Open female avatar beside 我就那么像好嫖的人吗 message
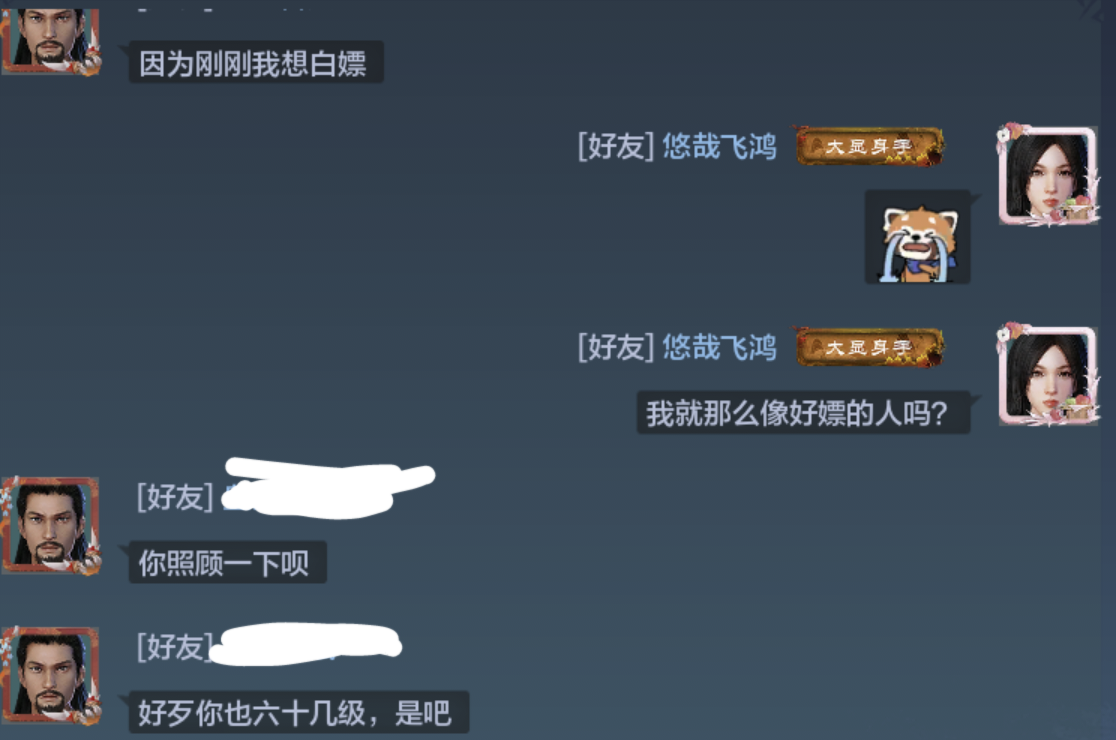The image size is (1116, 740). 1047,376
